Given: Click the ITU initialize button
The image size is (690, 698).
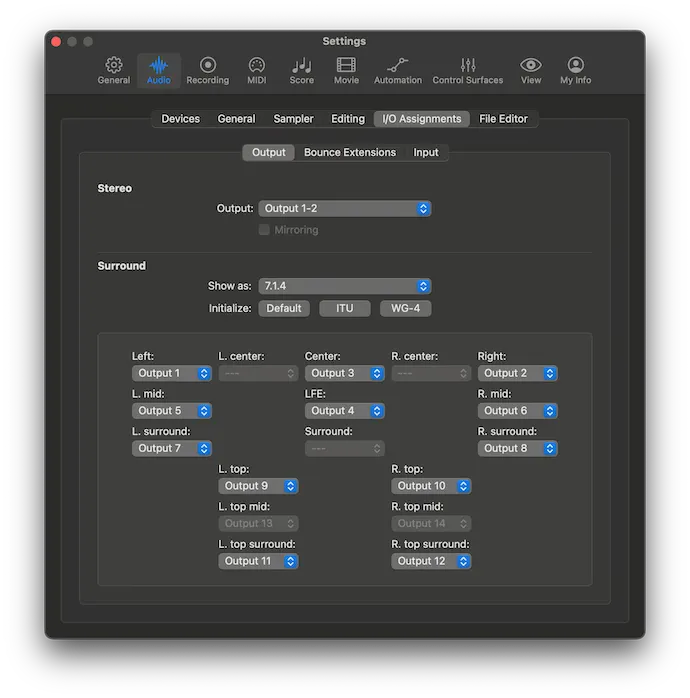Looking at the screenshot, I should [345, 308].
